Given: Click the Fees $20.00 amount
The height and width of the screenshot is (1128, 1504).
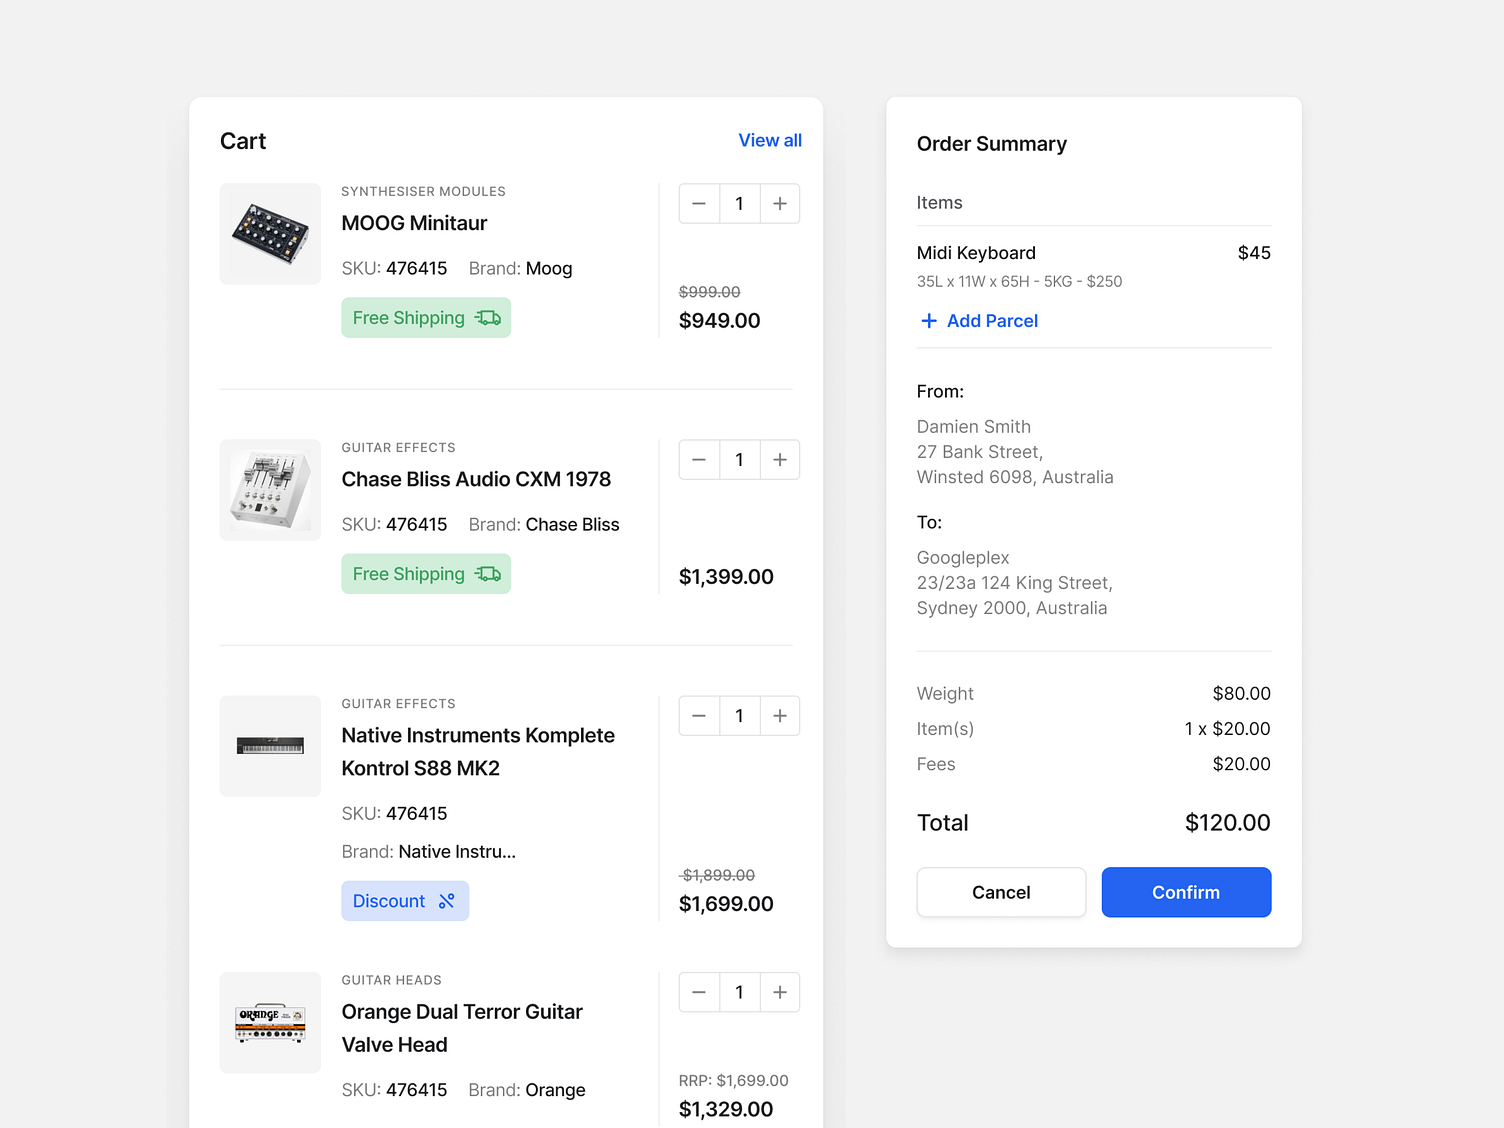Looking at the screenshot, I should pos(1241,764).
